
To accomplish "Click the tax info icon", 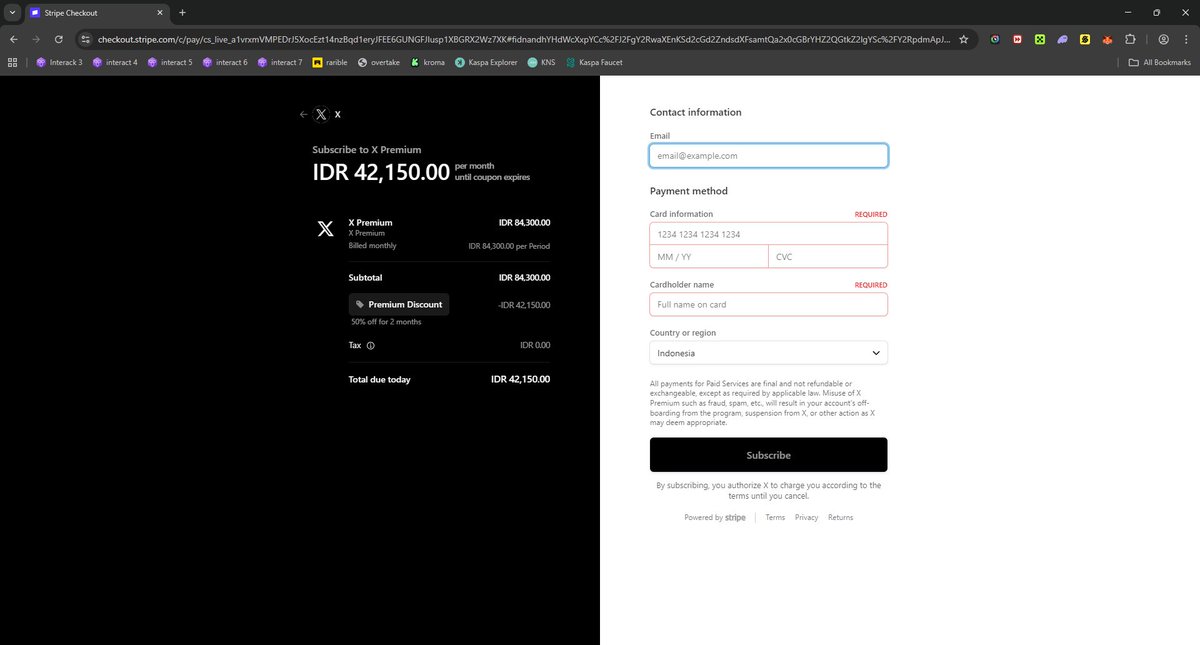I will click(371, 346).
